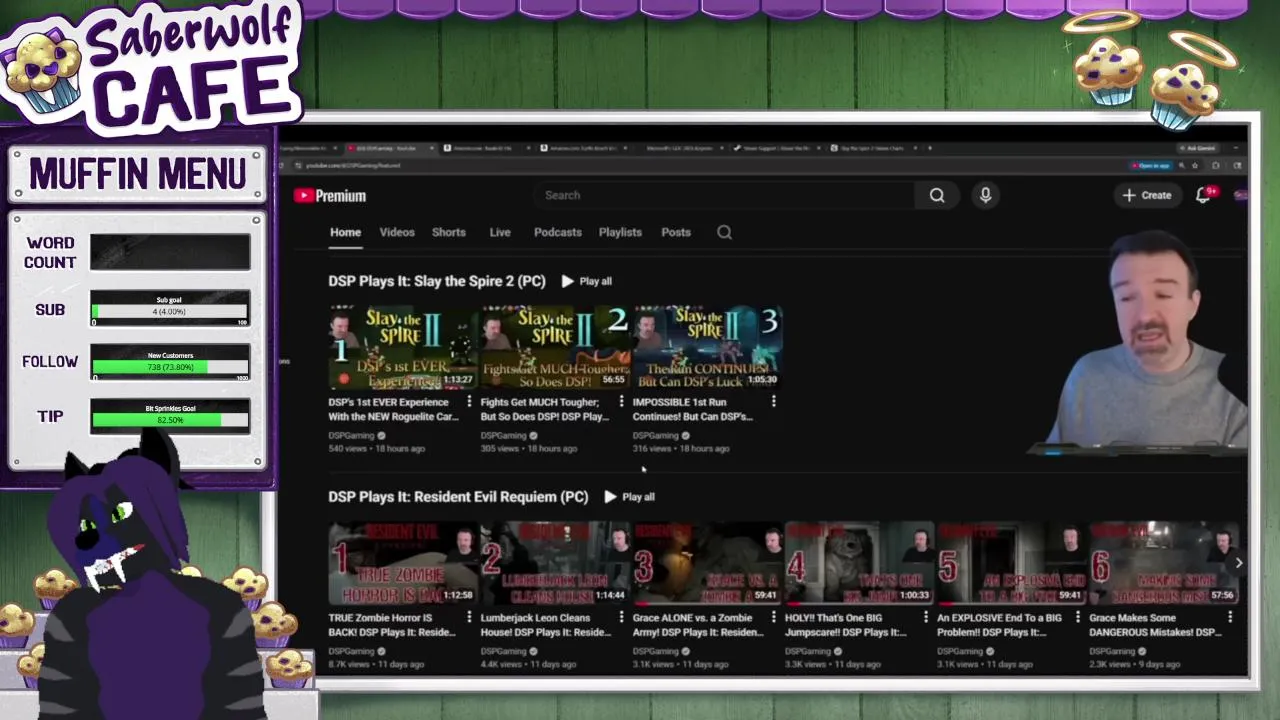
Task: Open Slay the Spire II part 3 thumbnail
Action: click(707, 347)
